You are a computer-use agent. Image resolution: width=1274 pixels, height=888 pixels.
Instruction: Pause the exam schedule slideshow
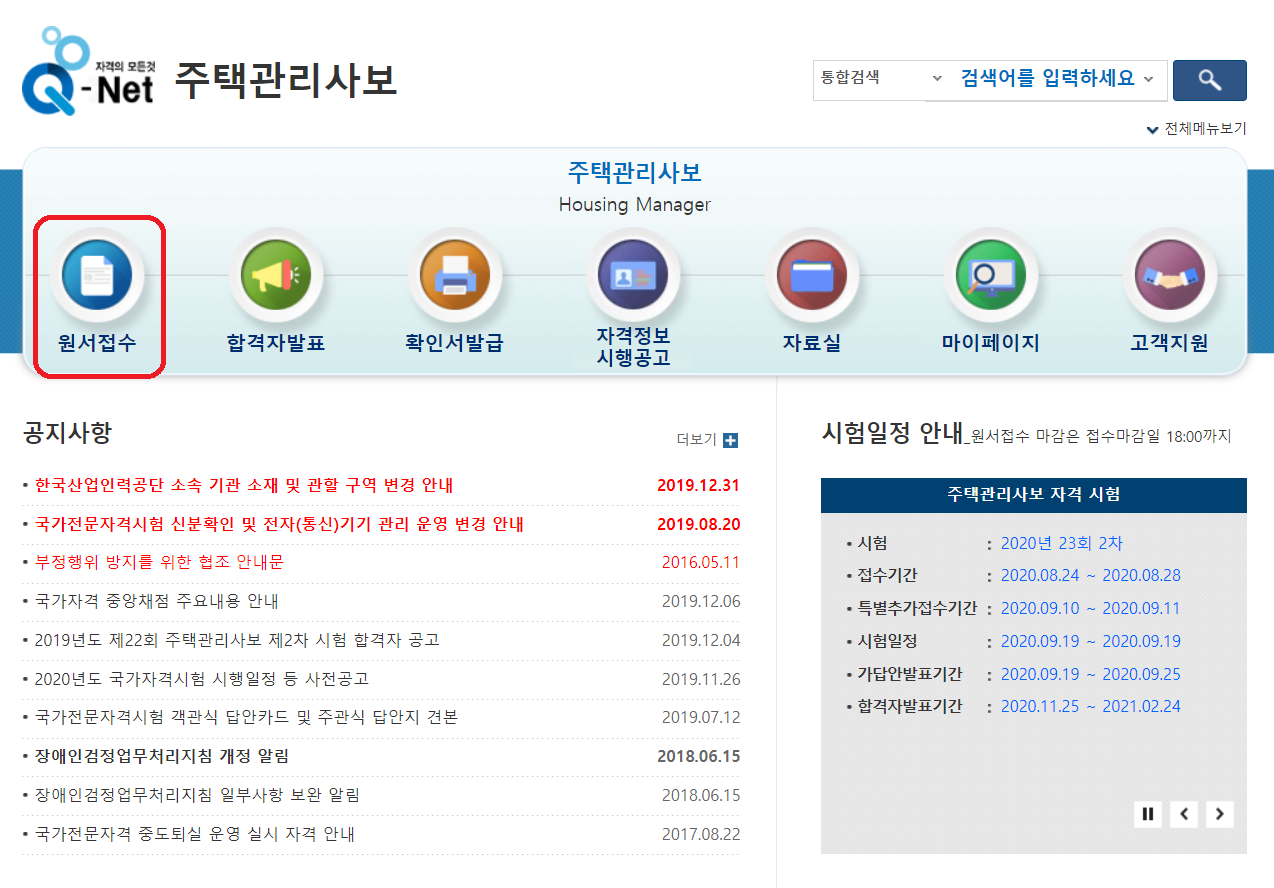click(x=1148, y=814)
